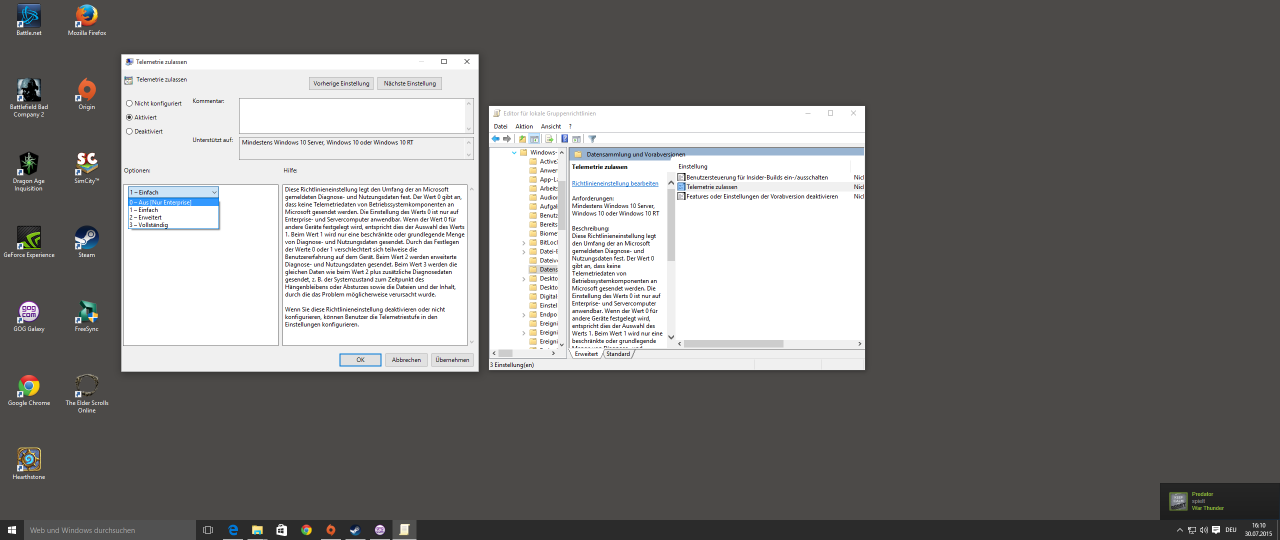Click the Abbrechen button
Screen dimensions: 1280x540
click(406, 360)
